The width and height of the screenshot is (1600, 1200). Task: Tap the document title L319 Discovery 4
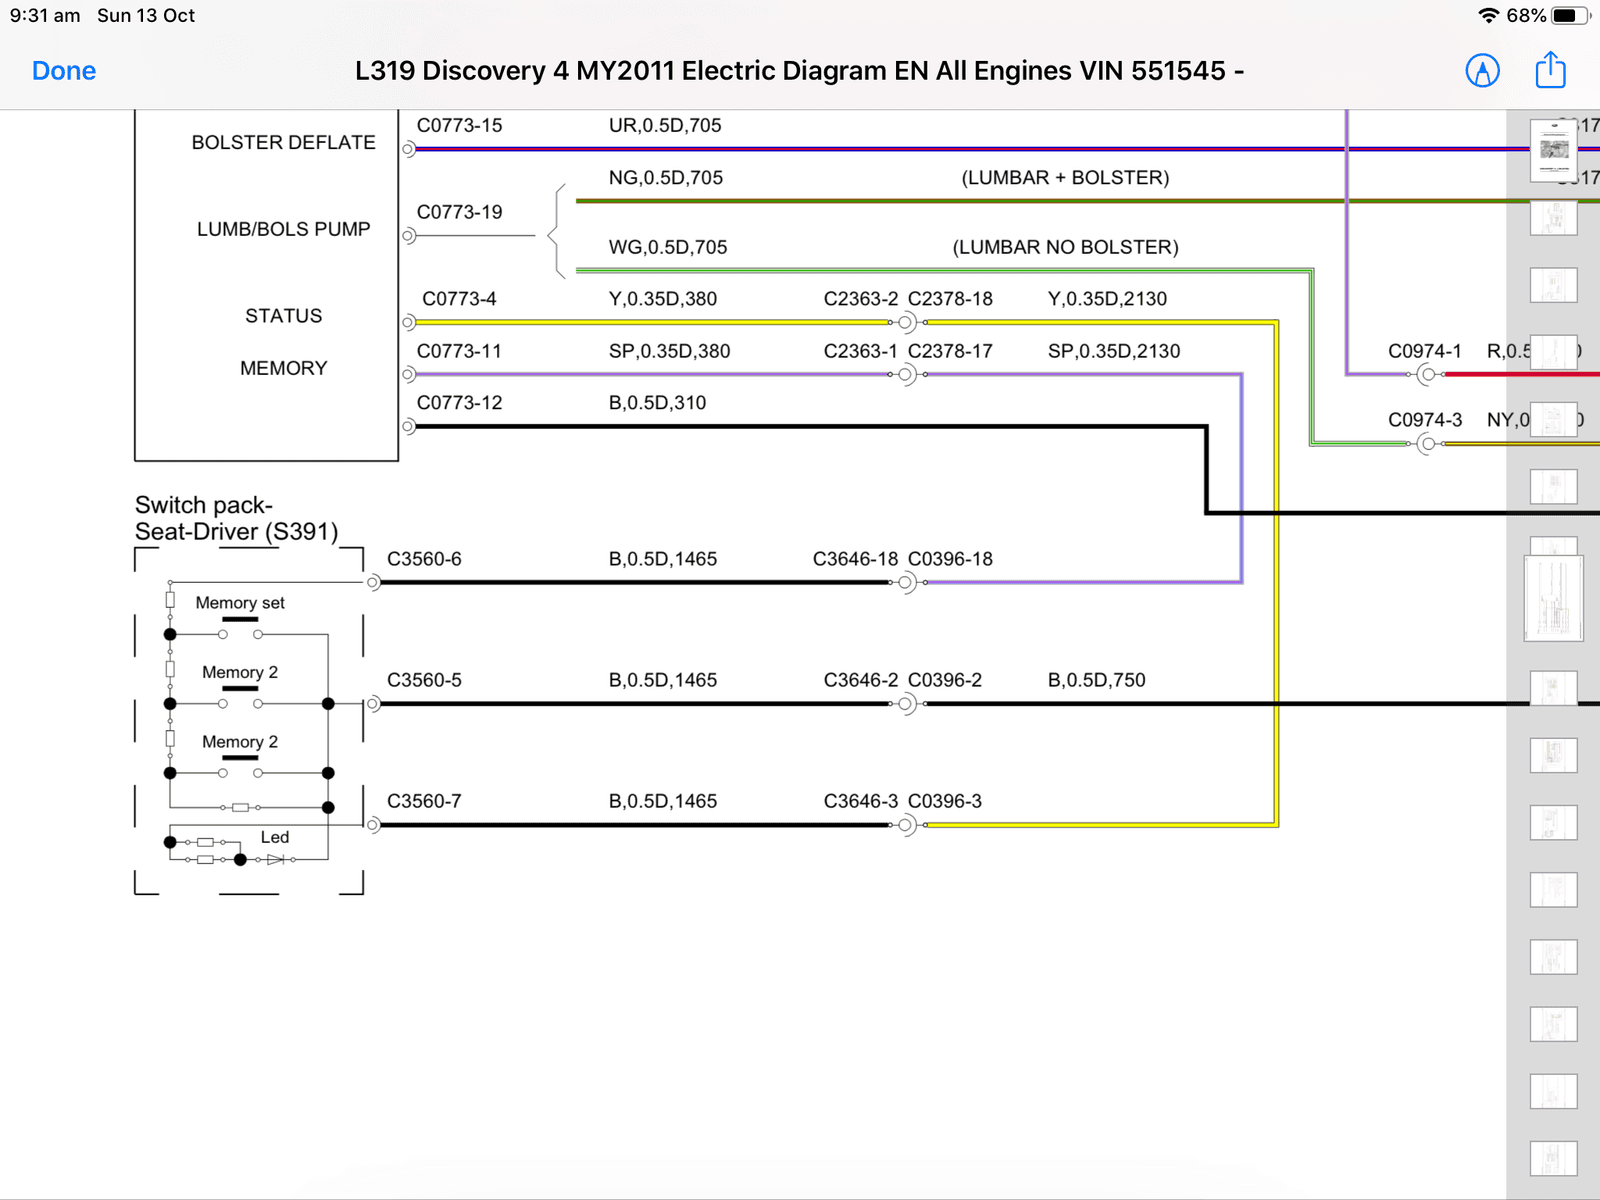coord(800,71)
